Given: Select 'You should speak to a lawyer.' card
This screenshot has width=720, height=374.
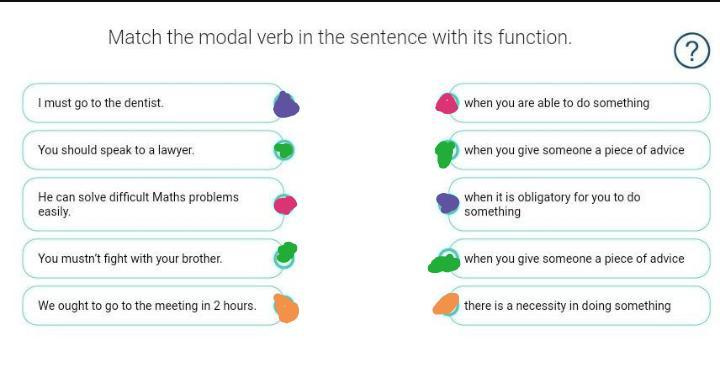Looking at the screenshot, I should (153, 150).
